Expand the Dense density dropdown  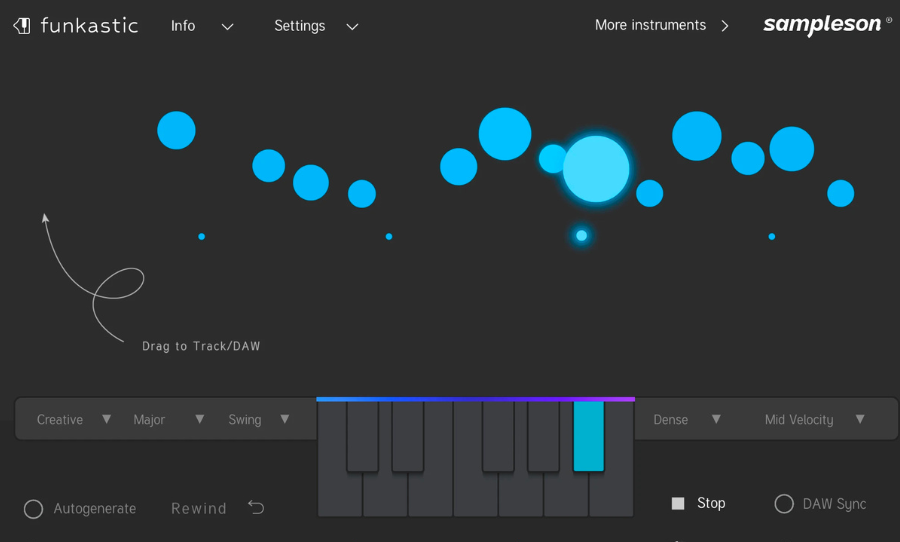pos(686,420)
